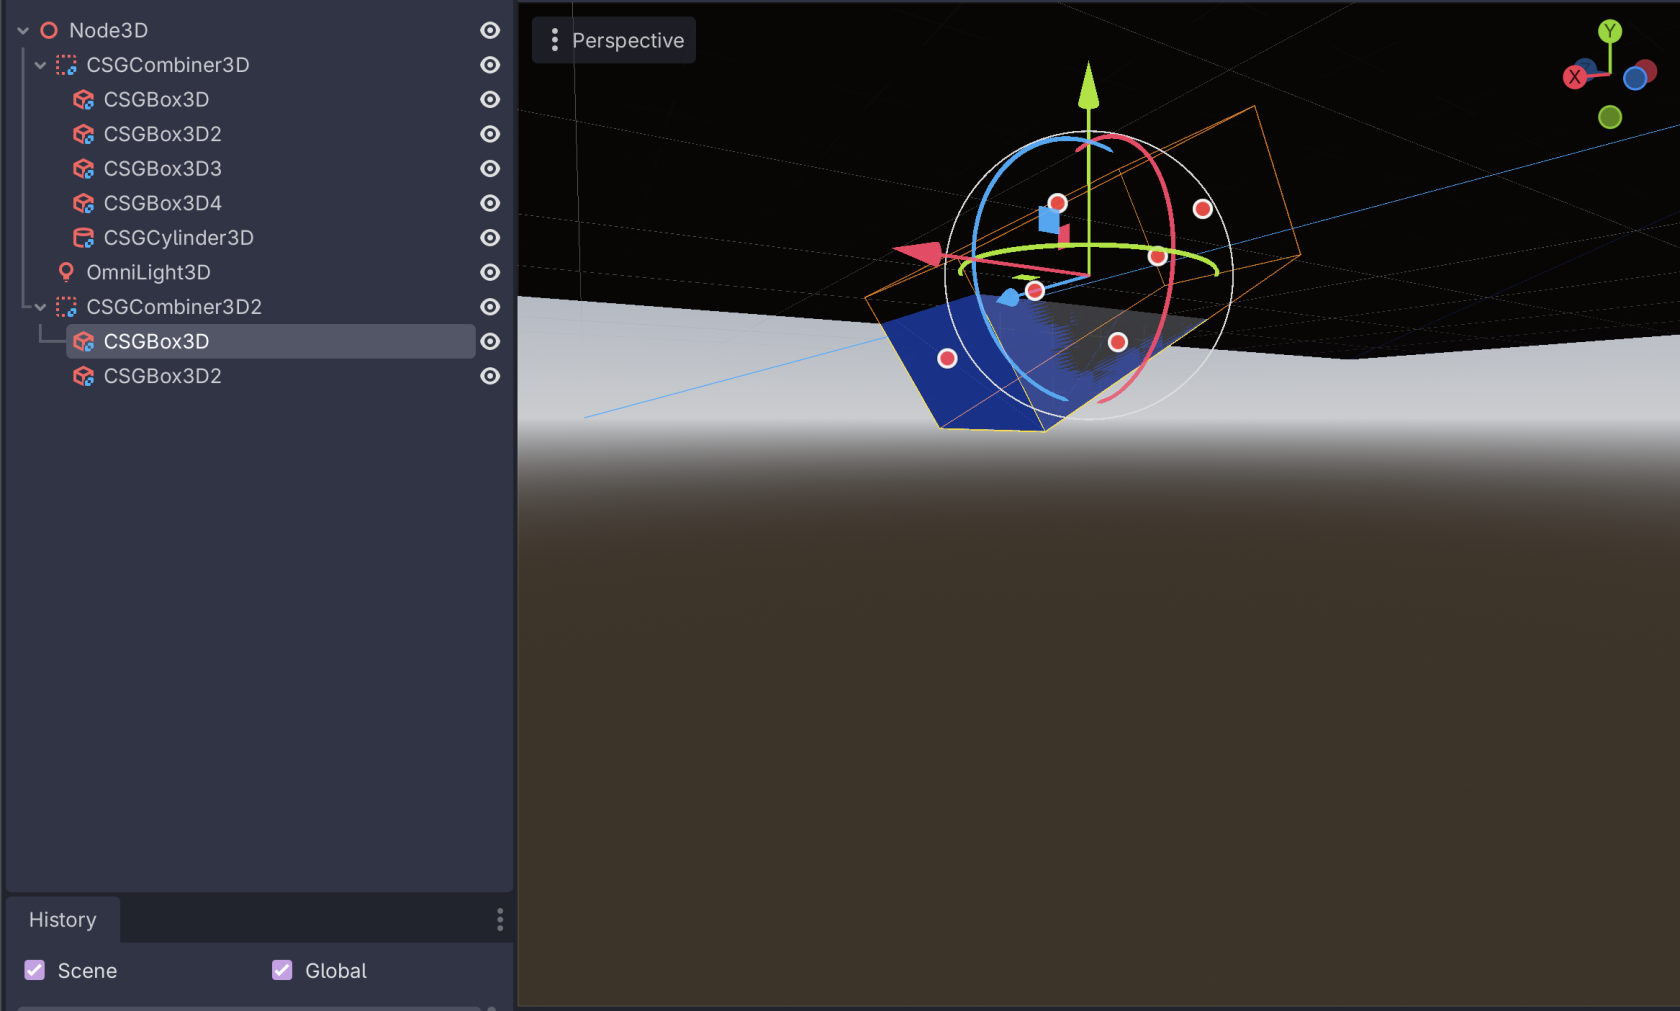Collapse the CSGCombiner3D2 branch
Screen dimensions: 1680x1011
coord(40,306)
